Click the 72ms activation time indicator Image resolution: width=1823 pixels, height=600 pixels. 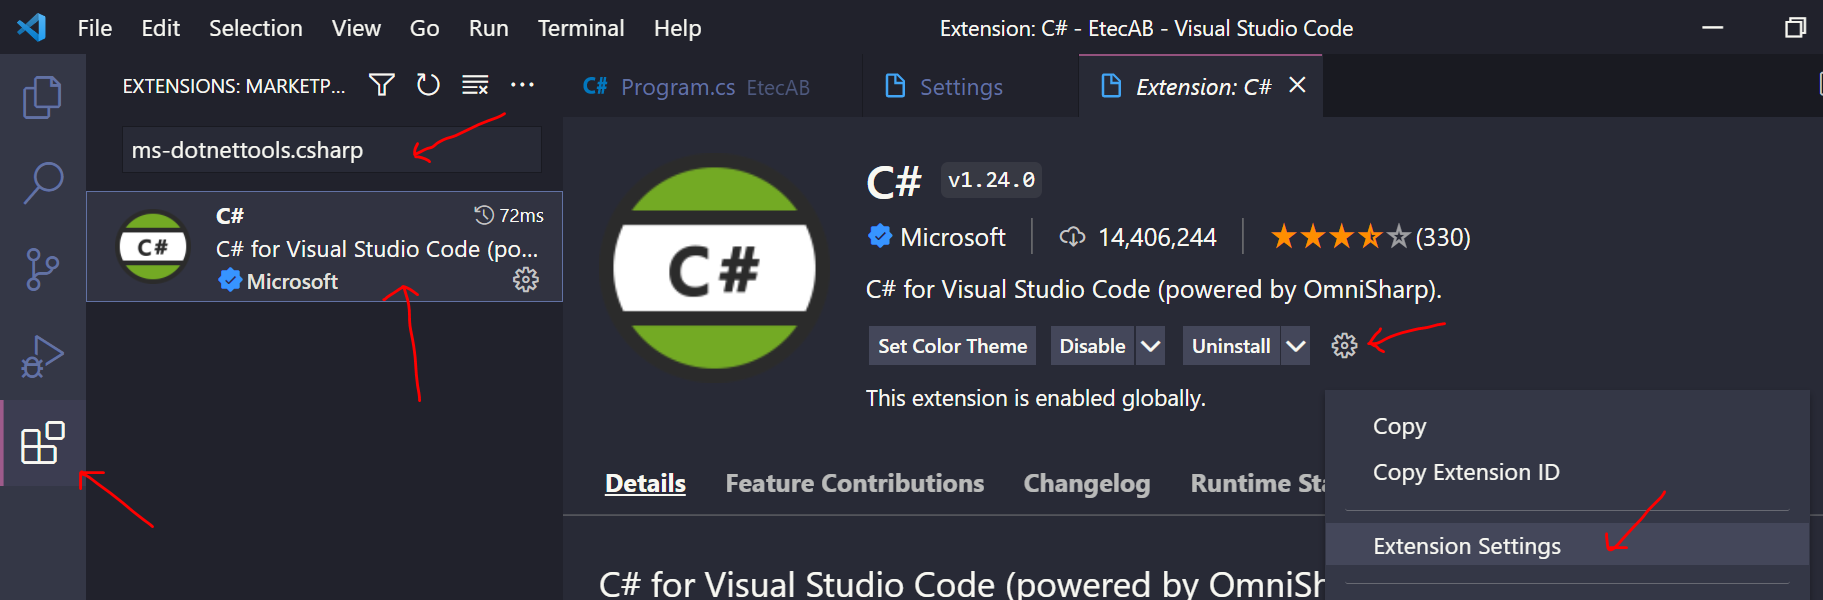click(509, 215)
